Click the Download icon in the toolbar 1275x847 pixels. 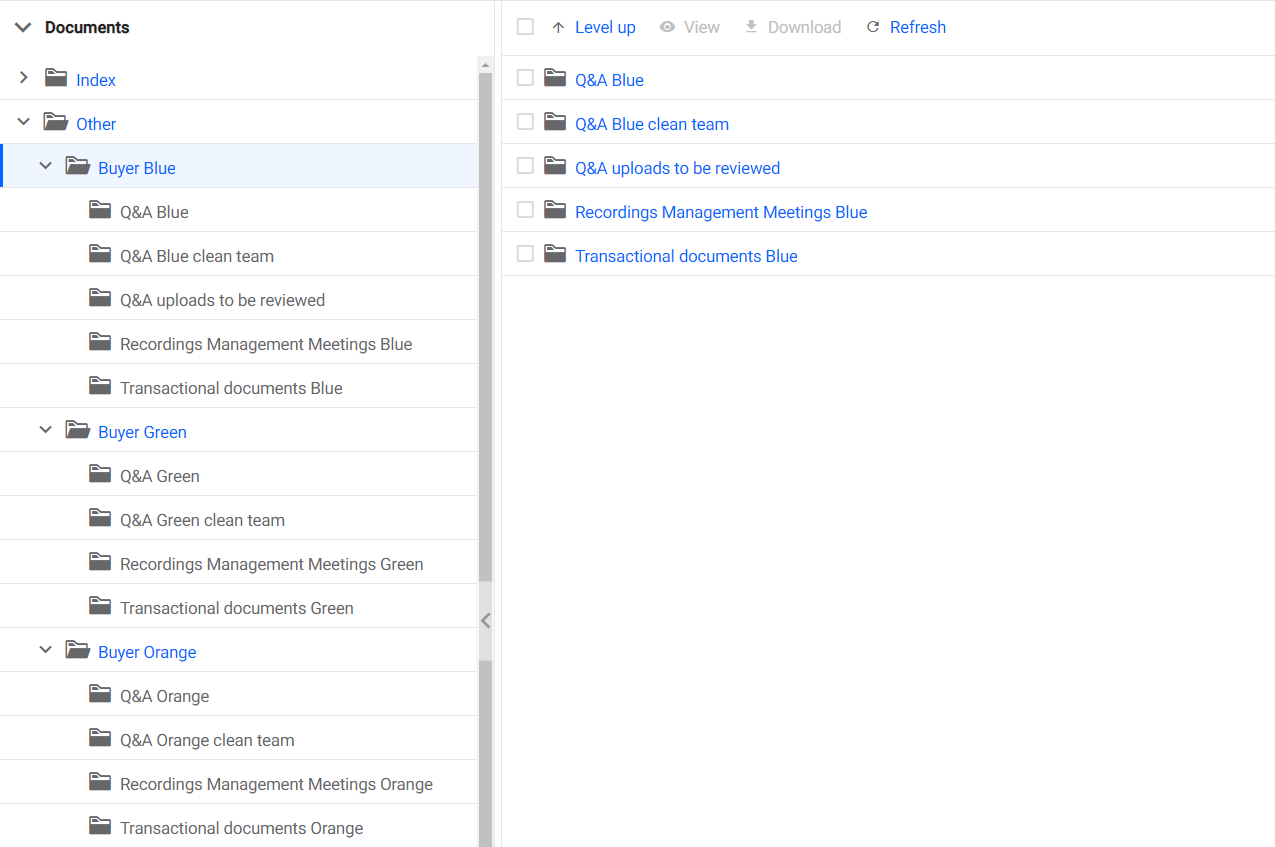pyautogui.click(x=751, y=27)
